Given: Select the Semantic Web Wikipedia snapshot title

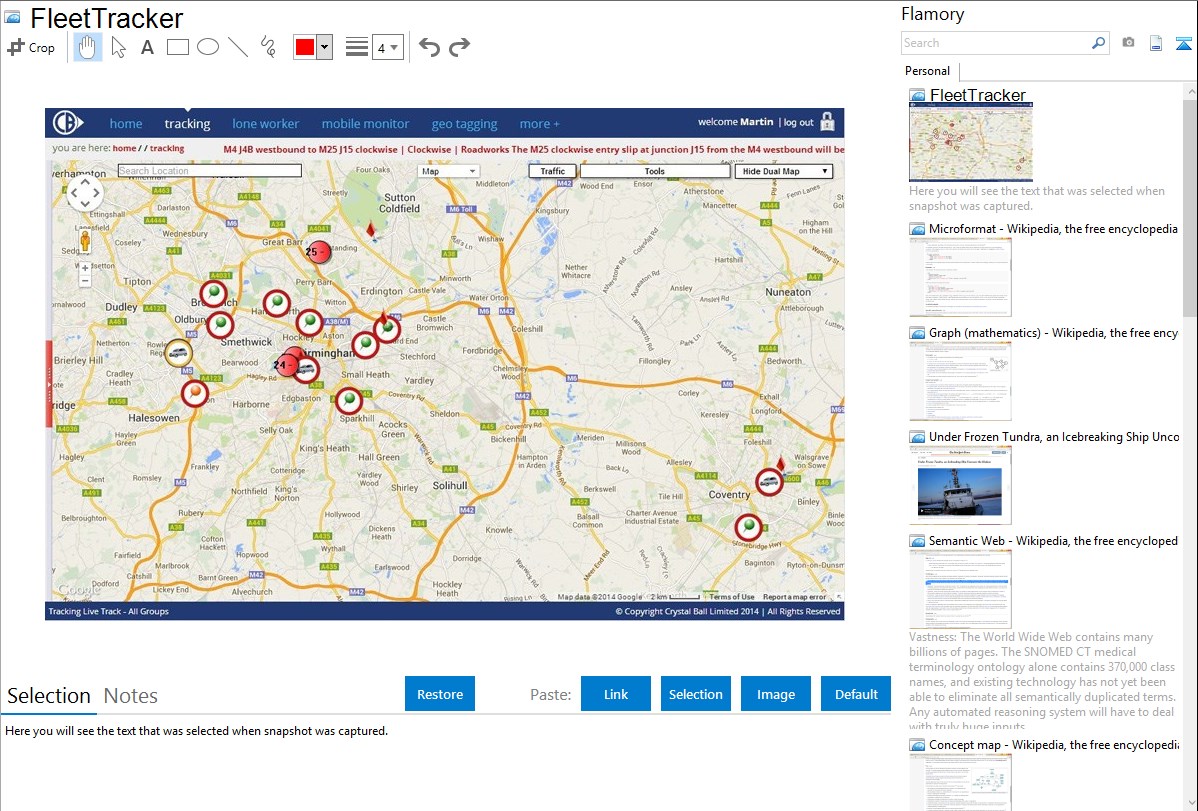Looking at the screenshot, I should pos(1053,541).
